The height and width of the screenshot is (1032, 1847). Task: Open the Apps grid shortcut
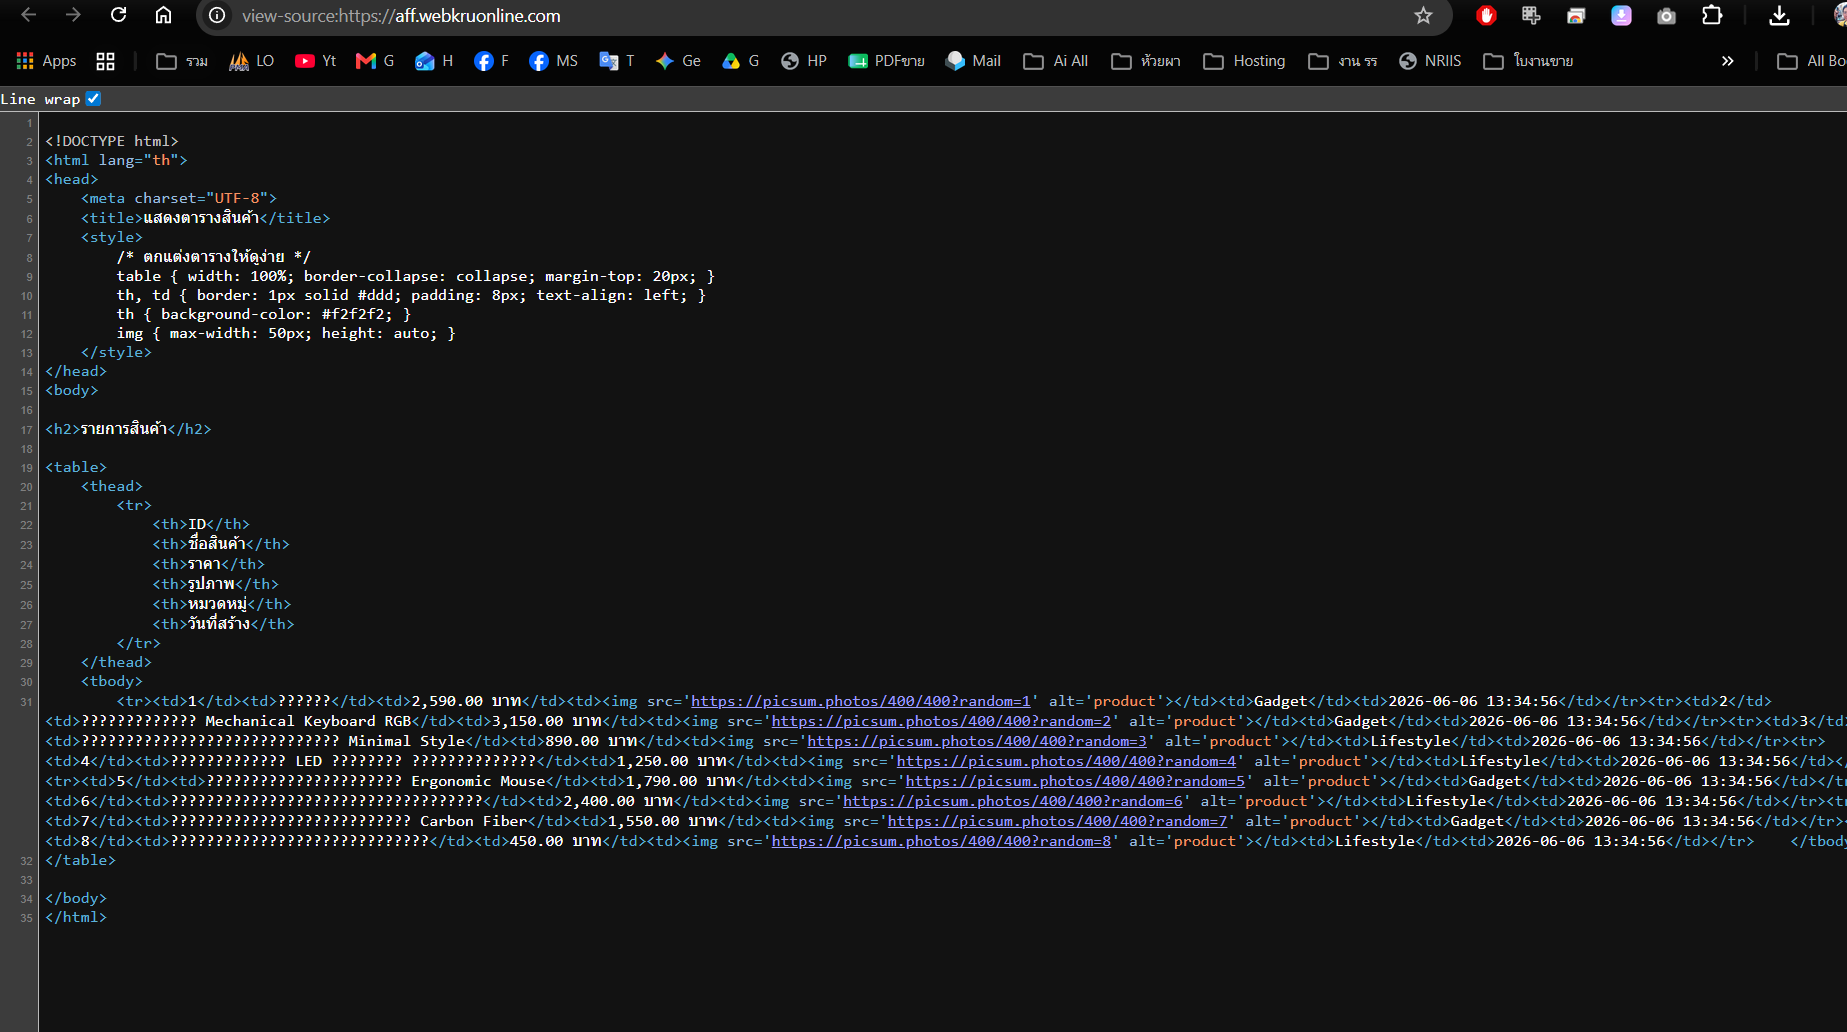[46, 61]
